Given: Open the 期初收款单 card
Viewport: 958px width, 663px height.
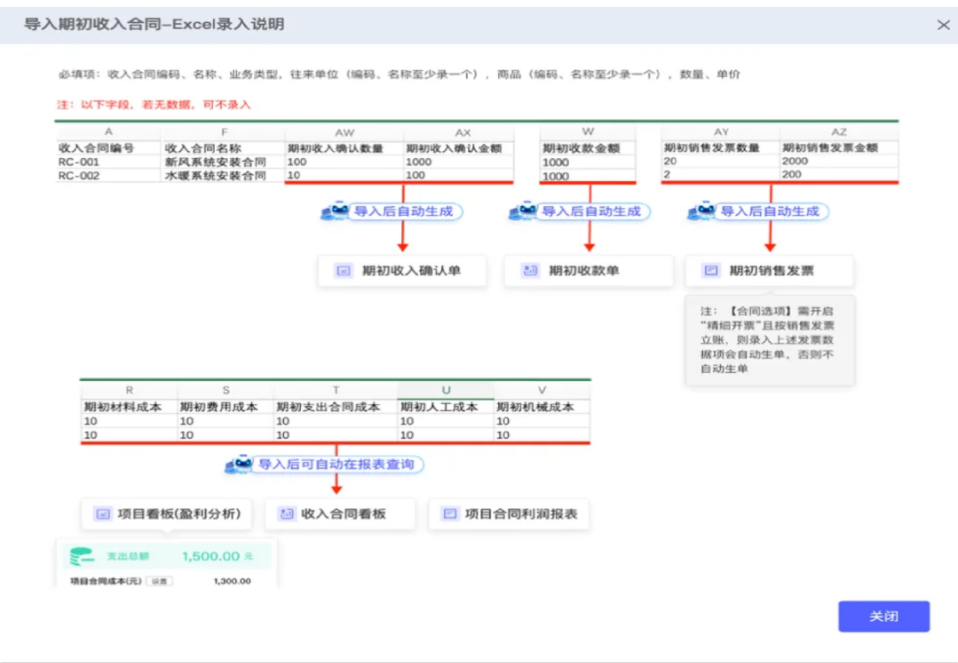Looking at the screenshot, I should coord(588,271).
